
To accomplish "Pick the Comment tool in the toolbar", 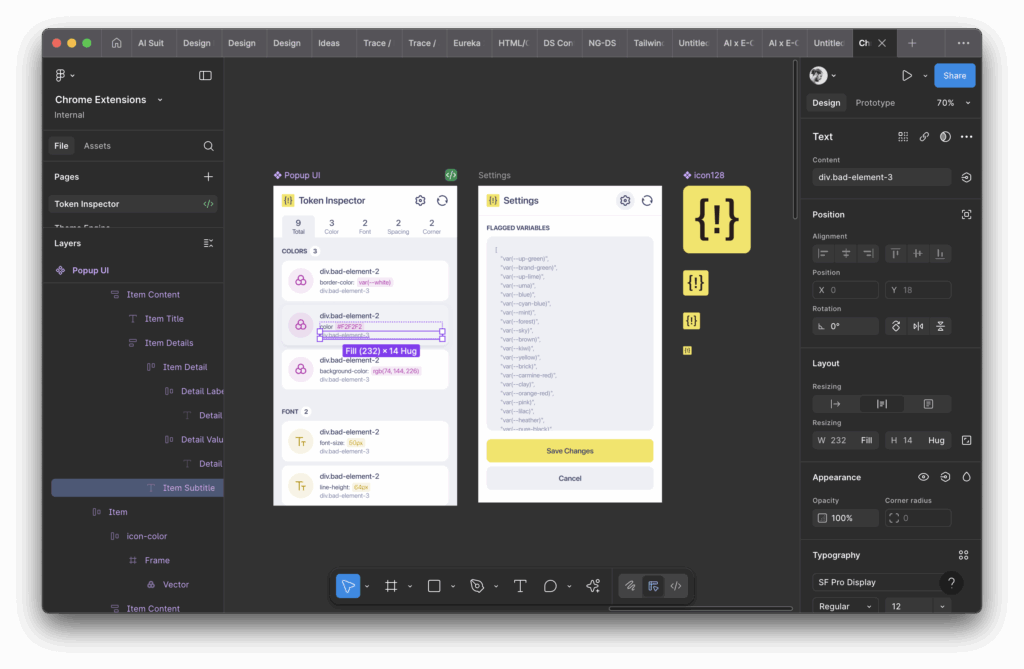I will pyautogui.click(x=550, y=586).
